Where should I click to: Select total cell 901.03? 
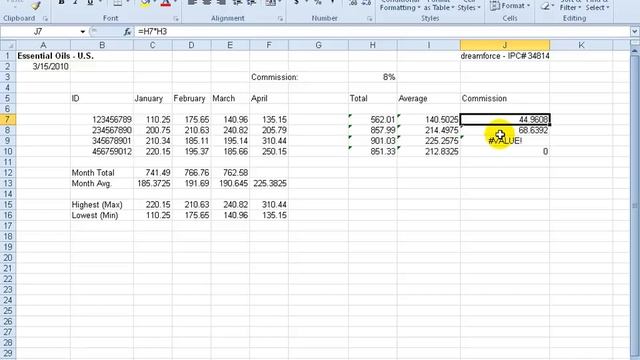click(x=373, y=141)
